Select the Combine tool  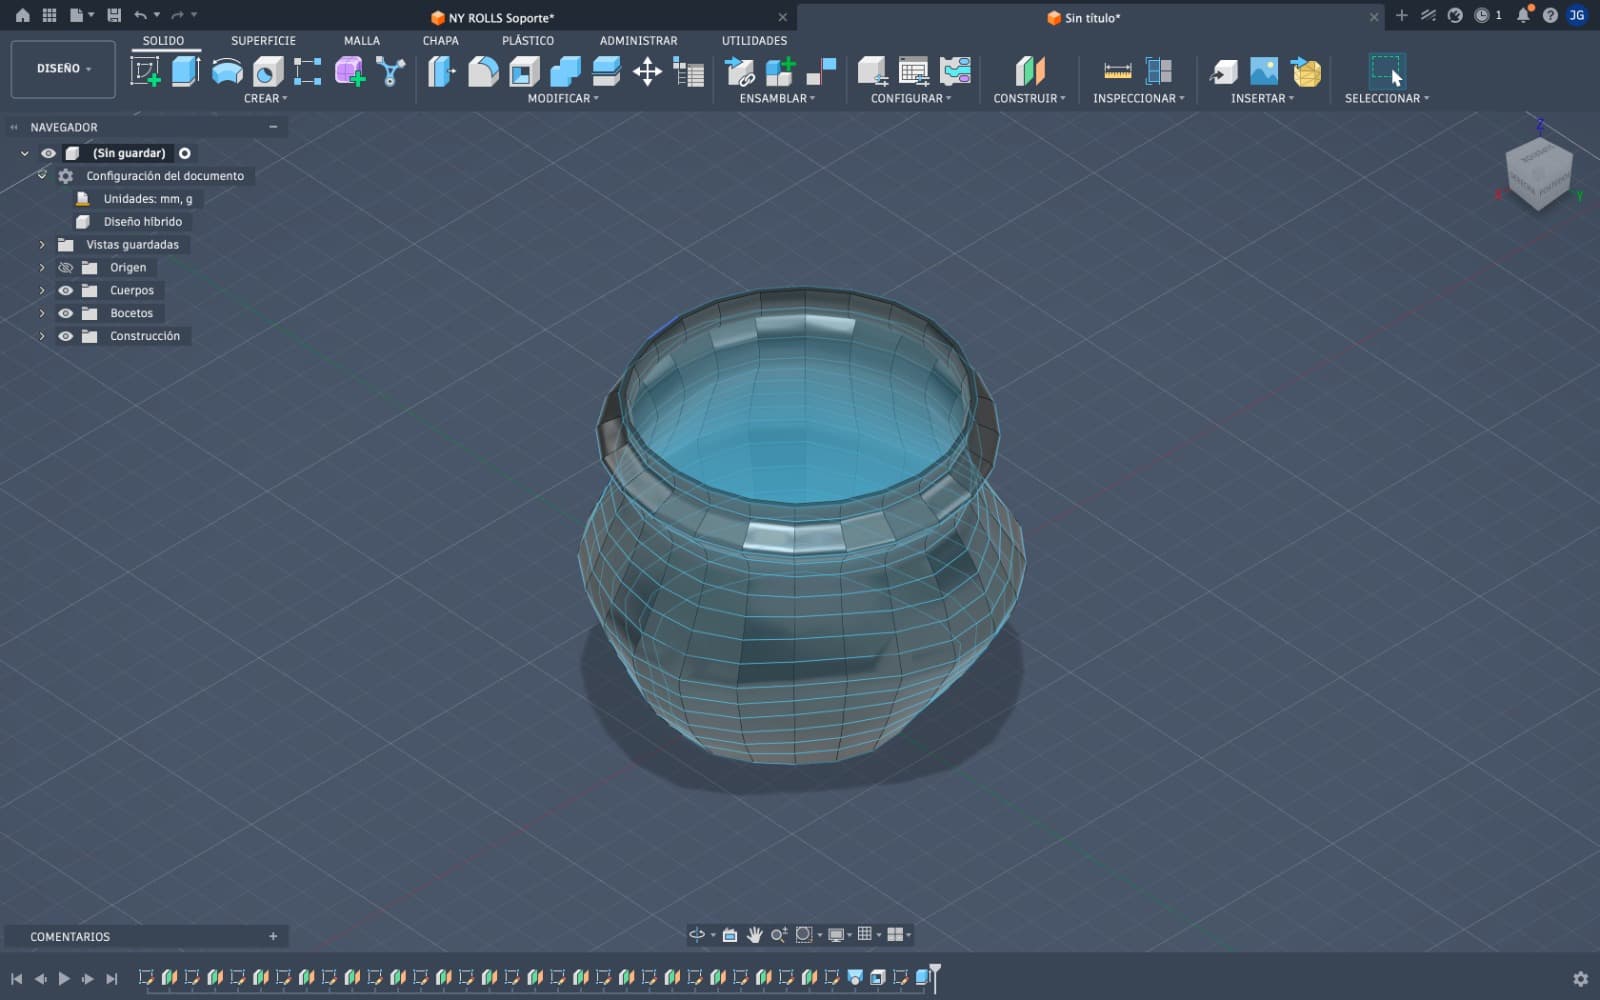[x=565, y=71]
